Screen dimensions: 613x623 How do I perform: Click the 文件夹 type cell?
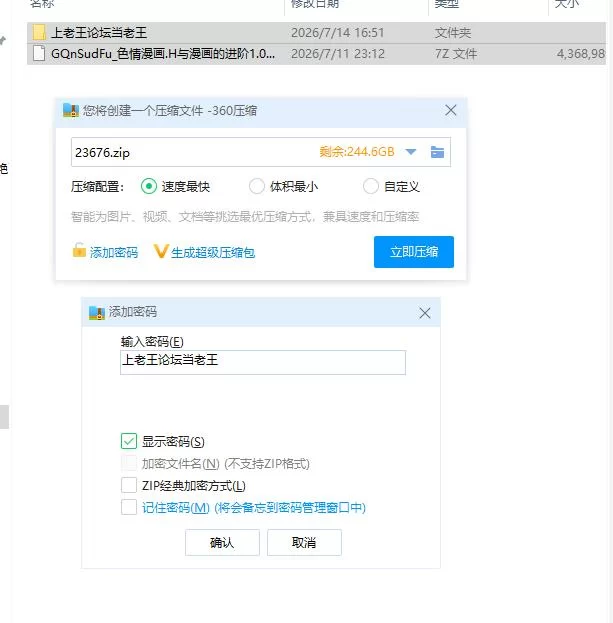point(453,33)
